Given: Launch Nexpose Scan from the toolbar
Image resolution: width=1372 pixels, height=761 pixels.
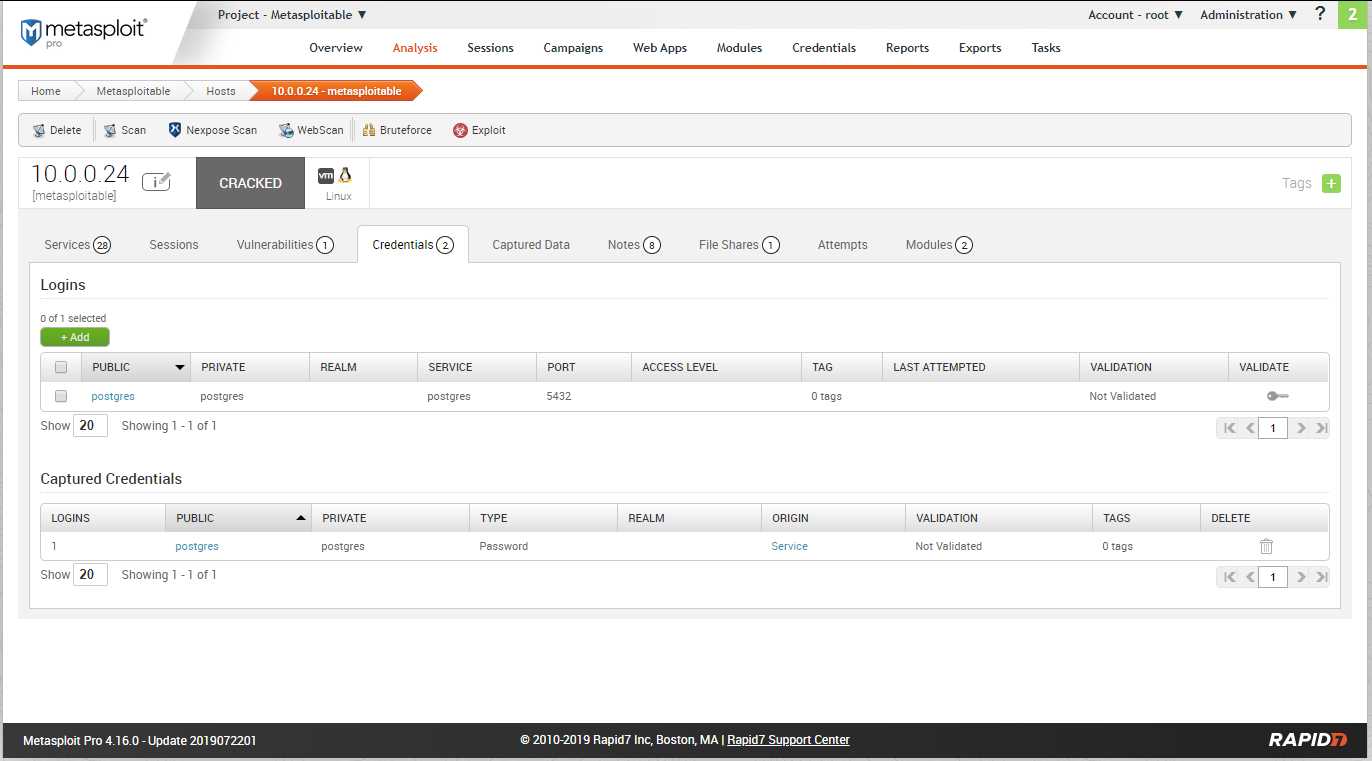Looking at the screenshot, I should tap(212, 130).
